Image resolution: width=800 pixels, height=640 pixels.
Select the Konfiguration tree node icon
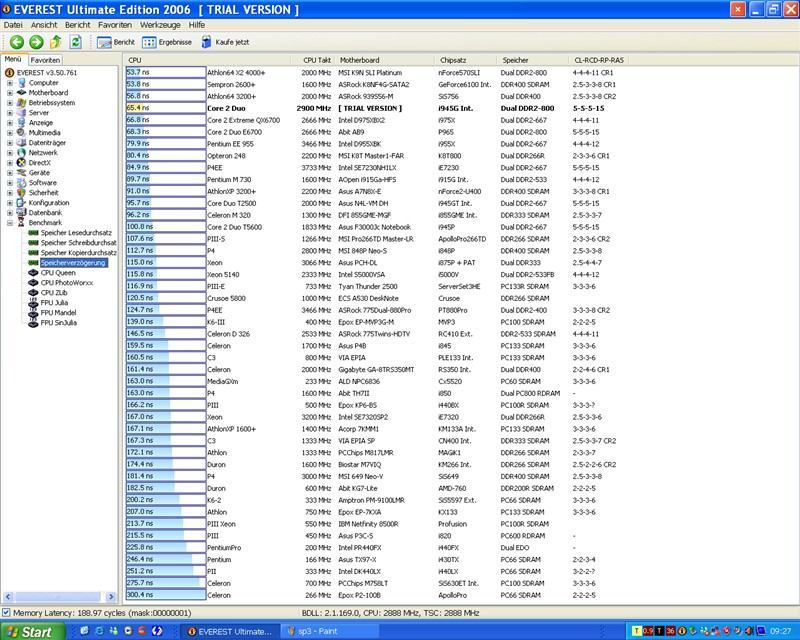coord(21,203)
